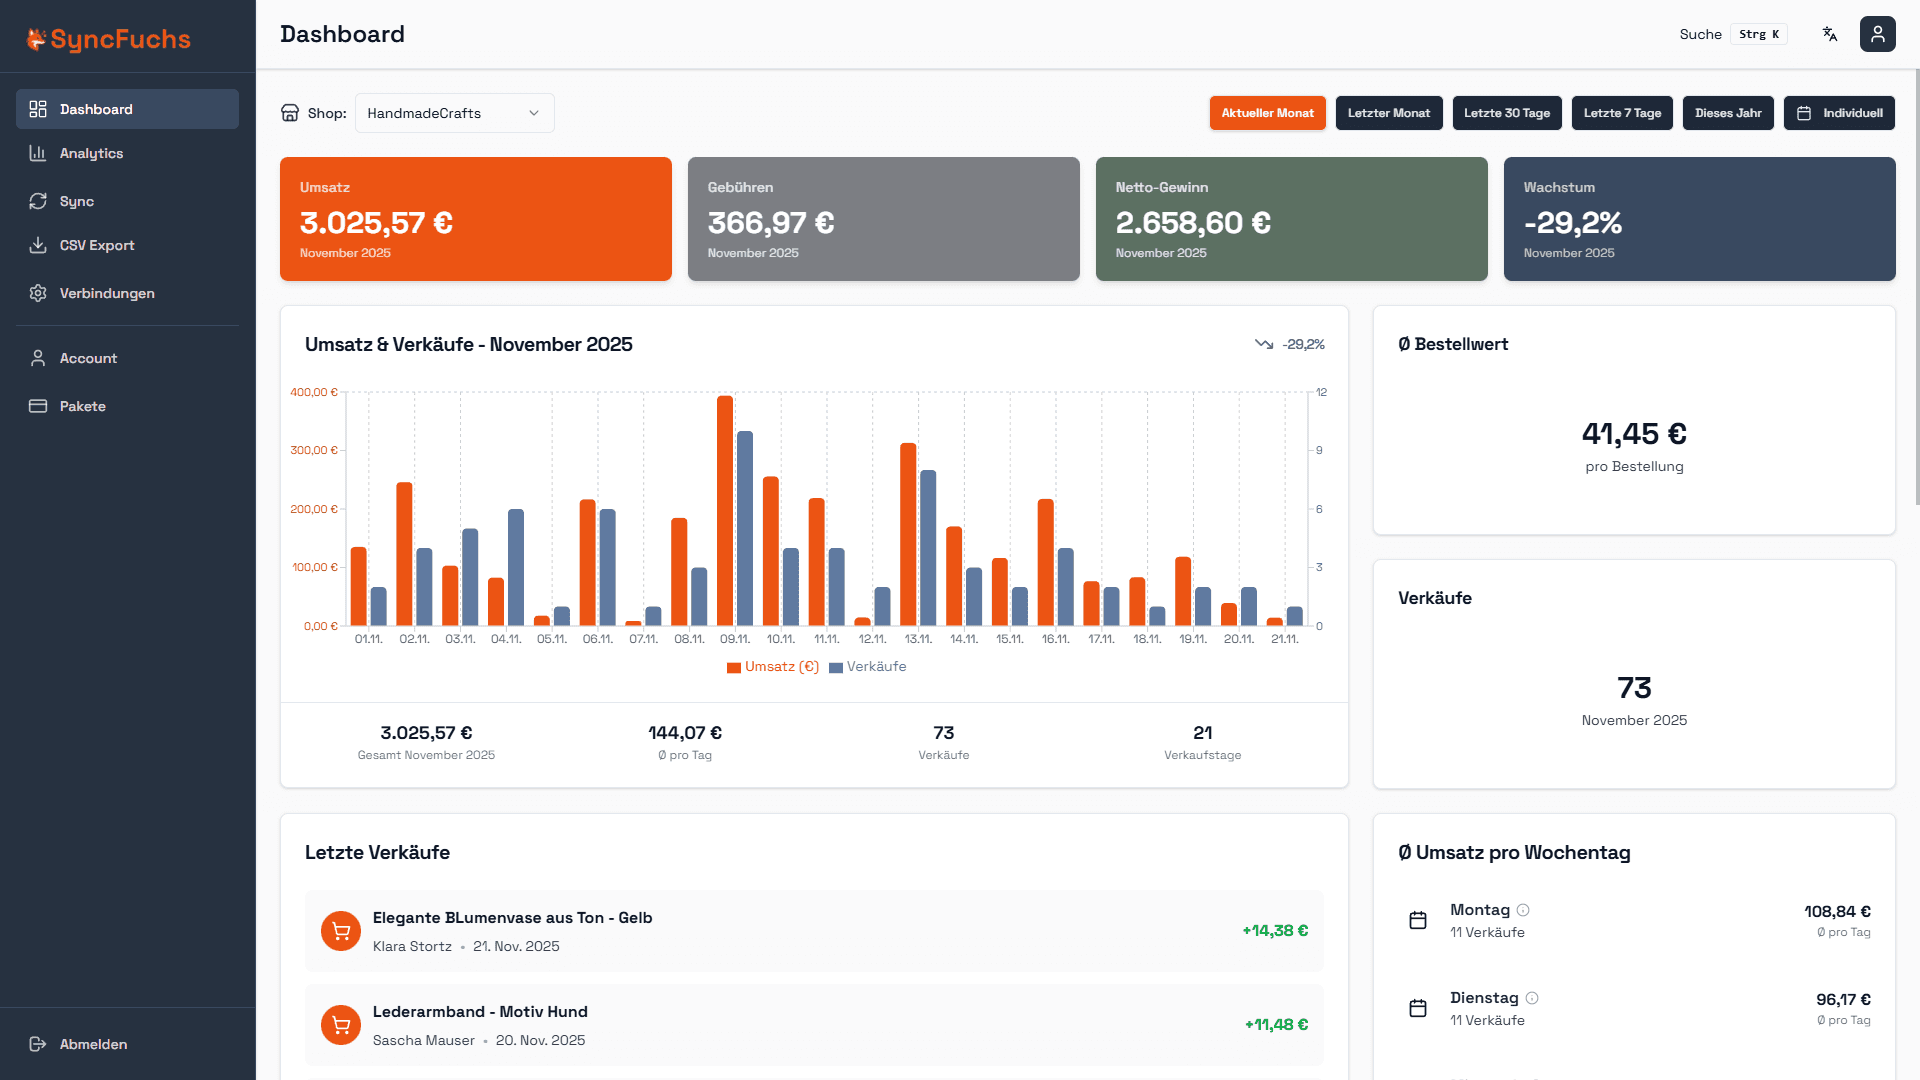Open the language translation icon
Image resolution: width=1920 pixels, height=1080 pixels.
(x=1830, y=34)
